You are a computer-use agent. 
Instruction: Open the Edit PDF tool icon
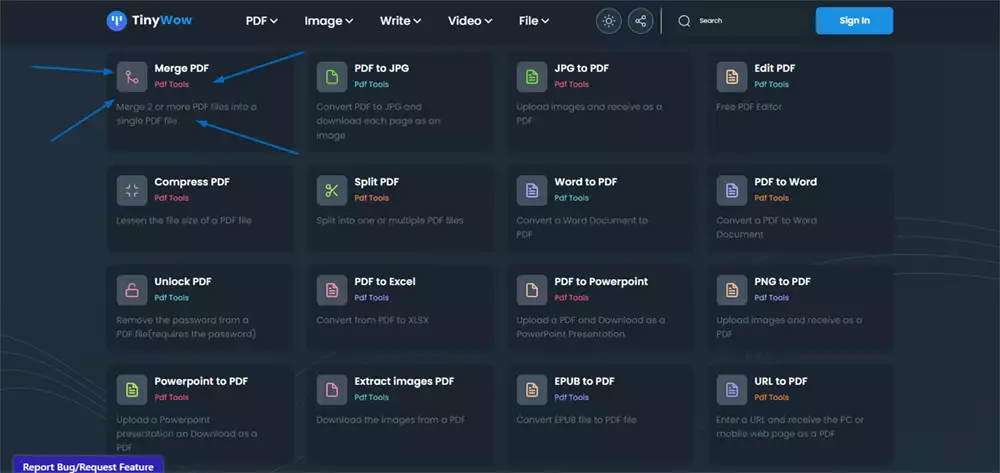click(x=732, y=77)
